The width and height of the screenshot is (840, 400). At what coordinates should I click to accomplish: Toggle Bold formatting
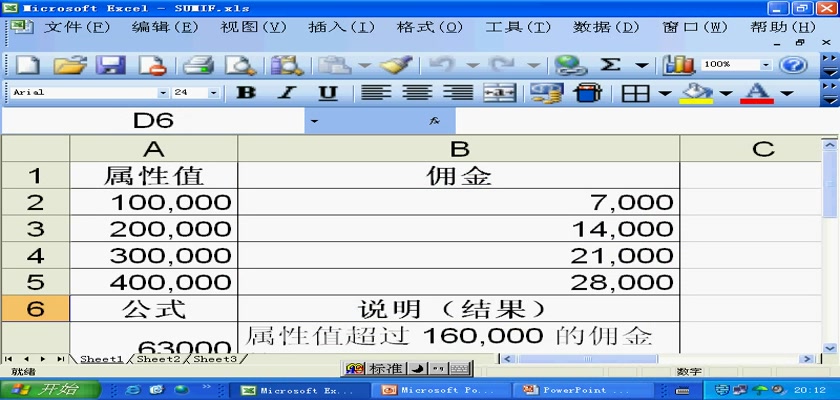245,93
